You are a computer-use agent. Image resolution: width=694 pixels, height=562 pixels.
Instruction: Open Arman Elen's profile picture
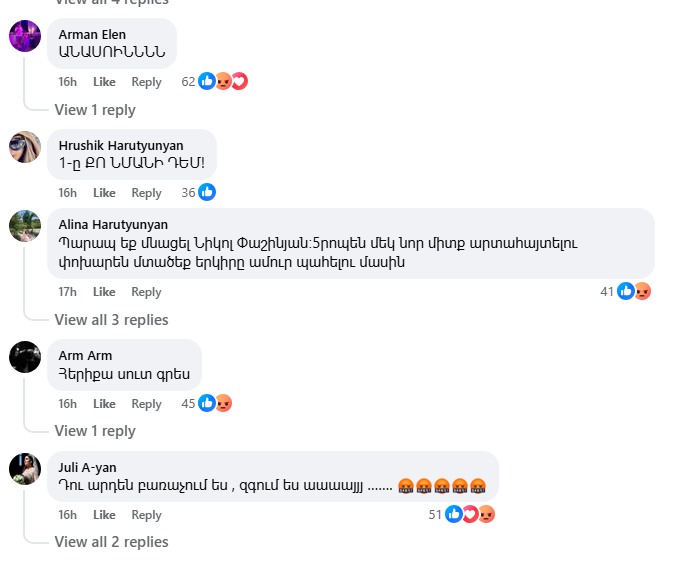click(x=25, y=36)
